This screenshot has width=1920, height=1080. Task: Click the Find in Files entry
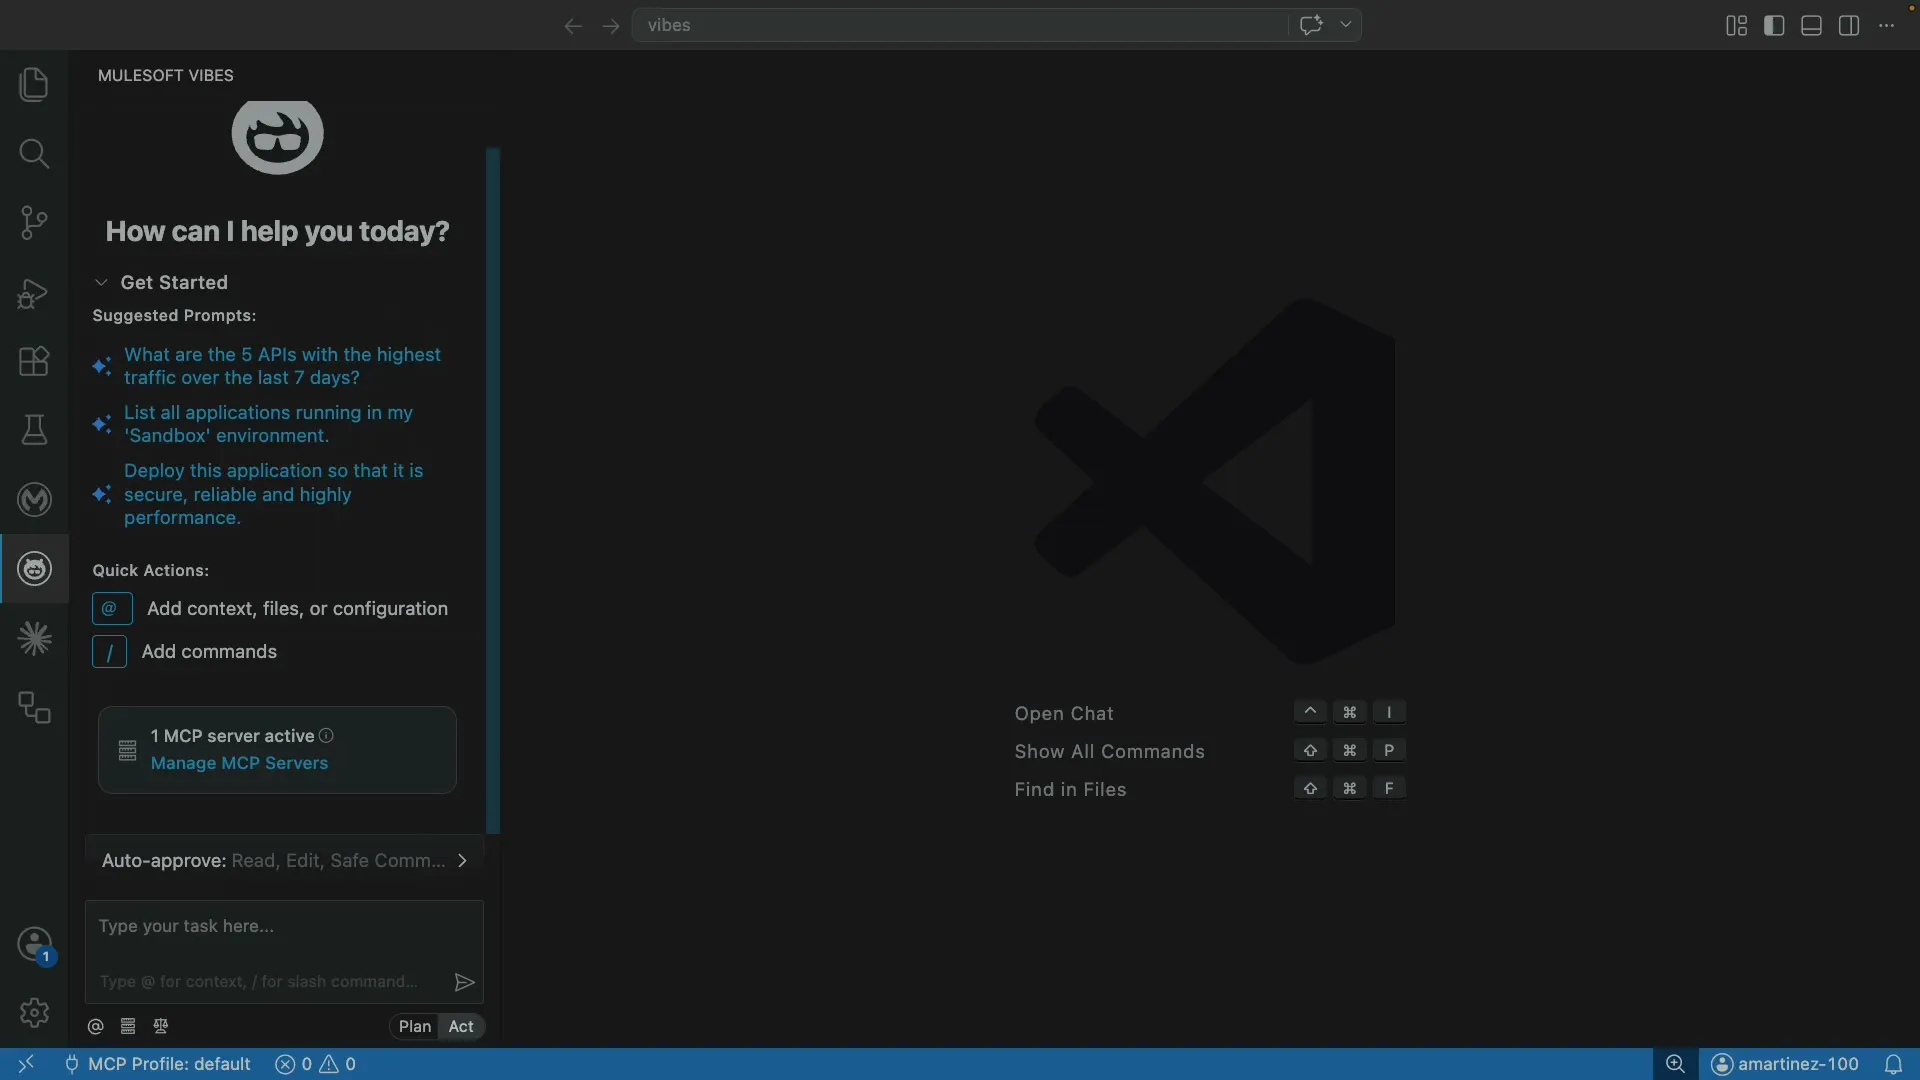[x=1070, y=790]
